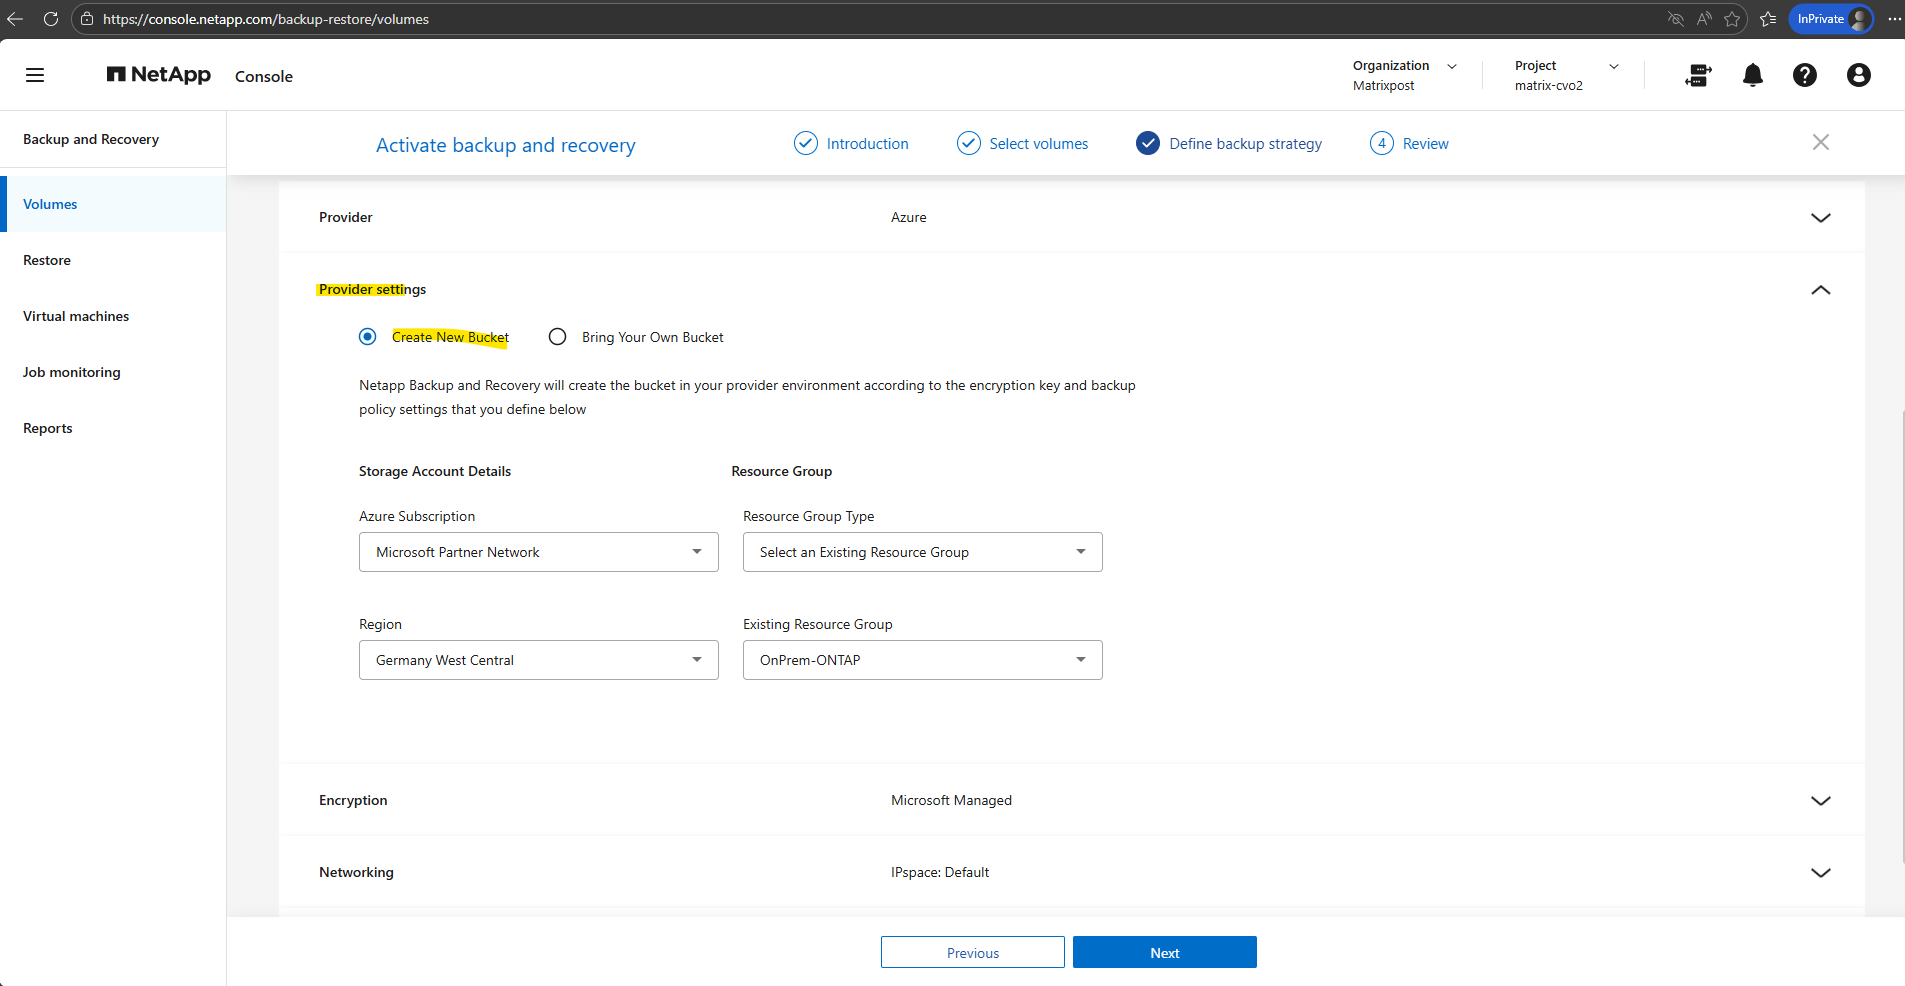1905x986 pixels.
Task: Open the Resource Group Type dropdown
Action: click(x=922, y=552)
